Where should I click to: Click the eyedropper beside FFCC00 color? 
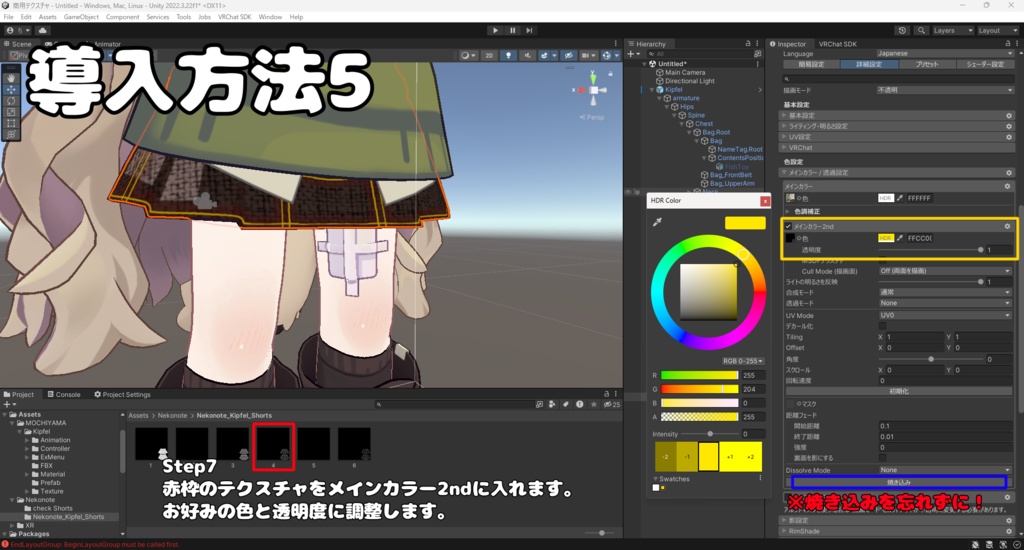[900, 238]
